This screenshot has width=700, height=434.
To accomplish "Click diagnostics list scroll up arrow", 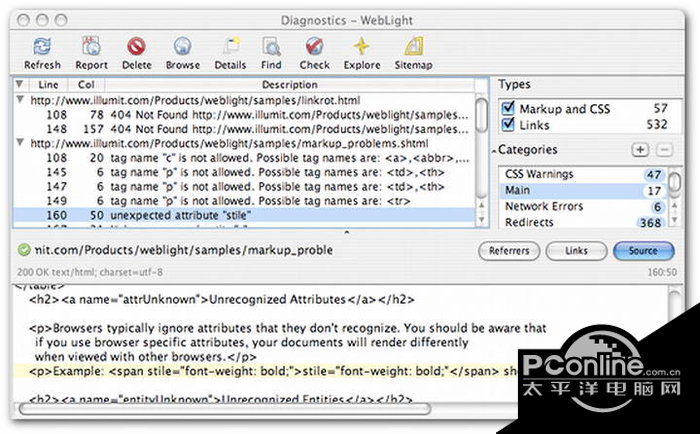I will pyautogui.click(x=482, y=205).
